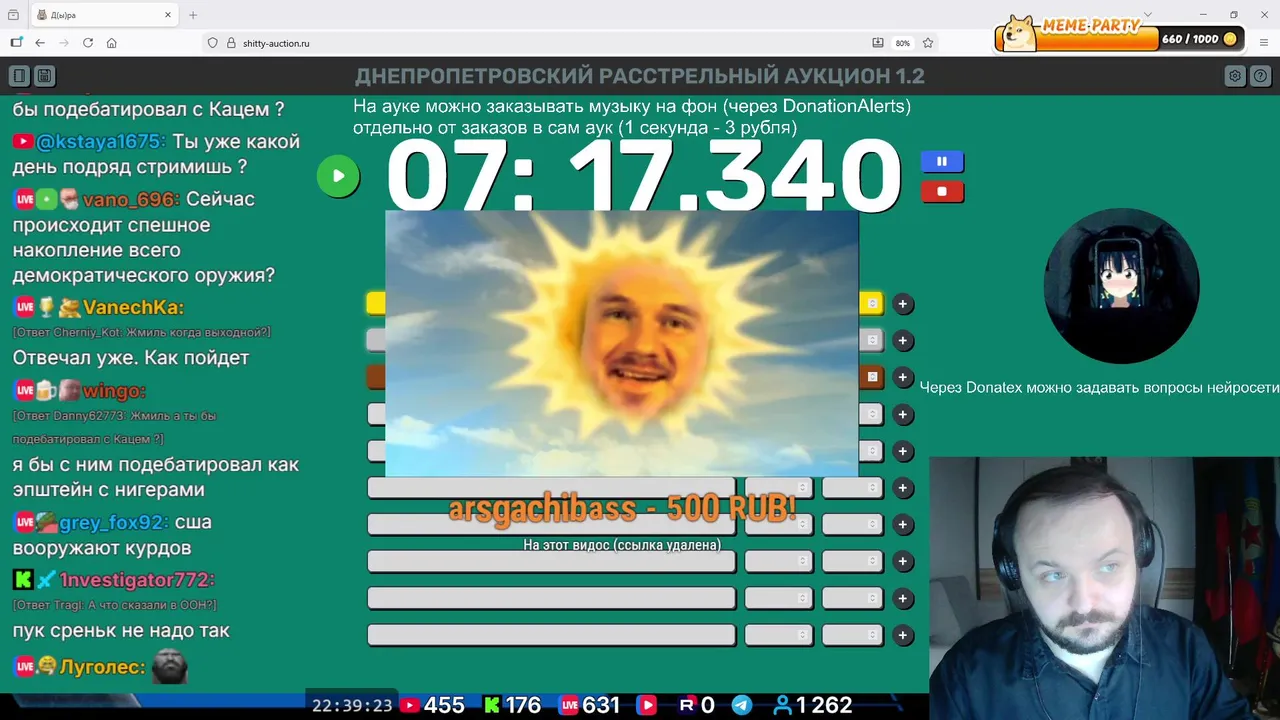
Task: Stop the timer with the red stop button
Action: tap(942, 192)
